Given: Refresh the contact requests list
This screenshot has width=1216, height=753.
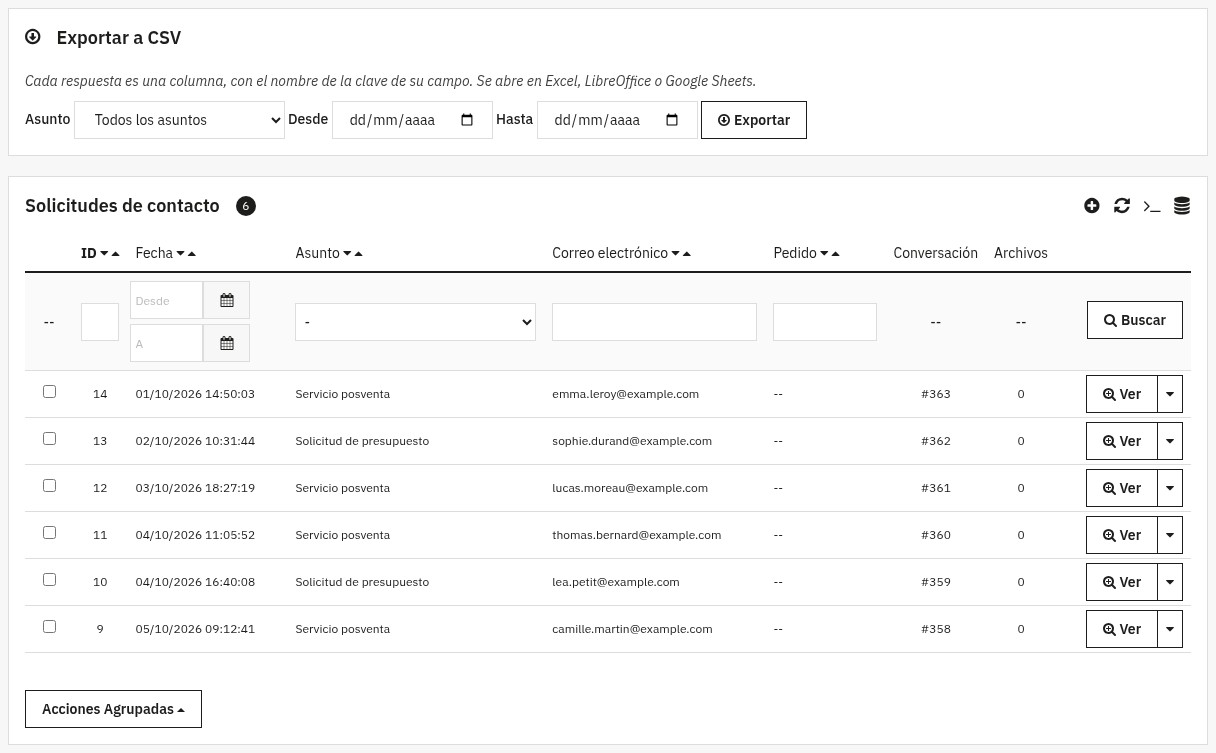Looking at the screenshot, I should [1122, 206].
